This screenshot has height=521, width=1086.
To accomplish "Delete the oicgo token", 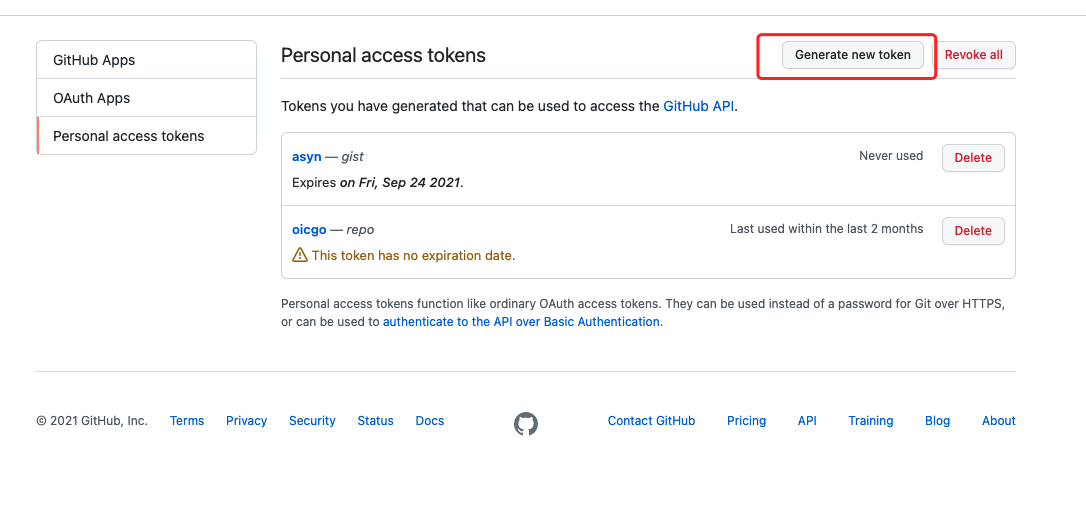I will pos(972,231).
